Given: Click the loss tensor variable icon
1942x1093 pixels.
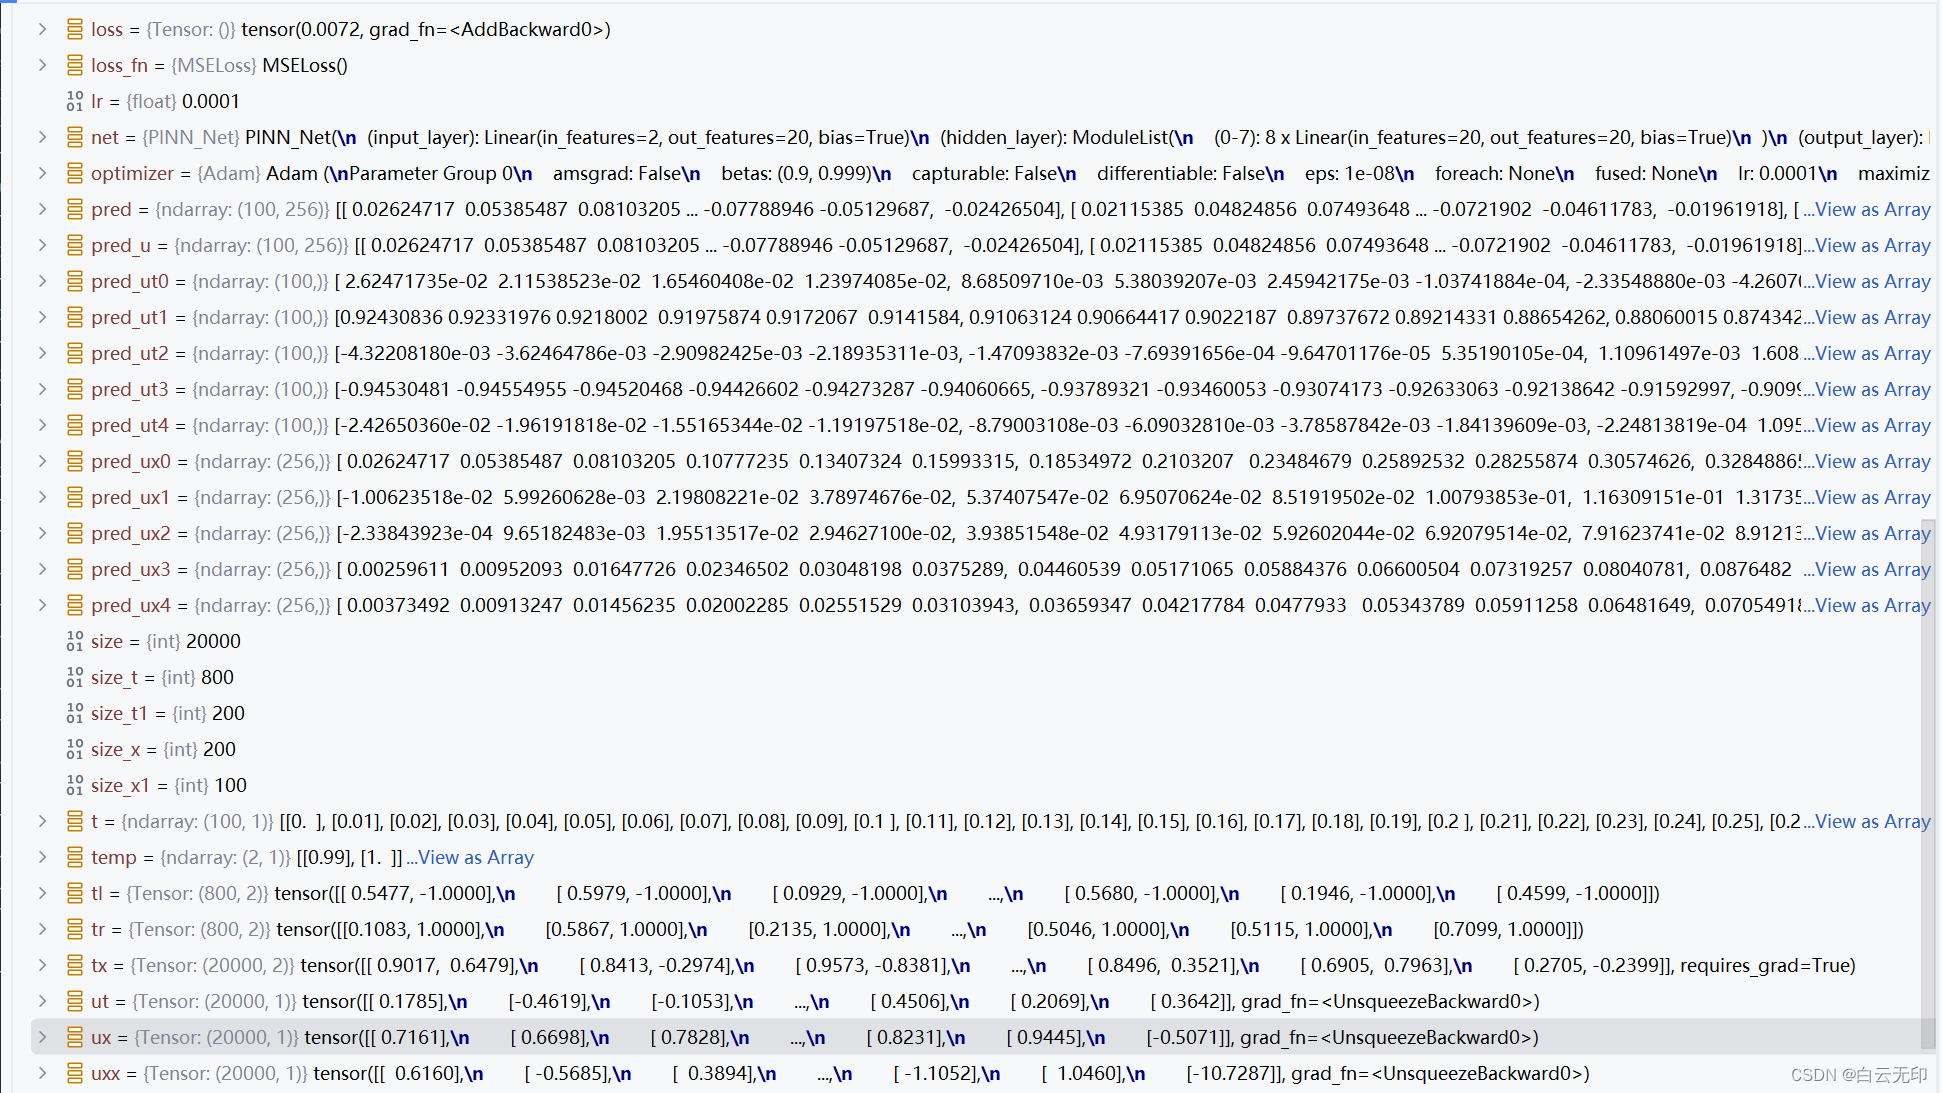Looking at the screenshot, I should point(75,29).
